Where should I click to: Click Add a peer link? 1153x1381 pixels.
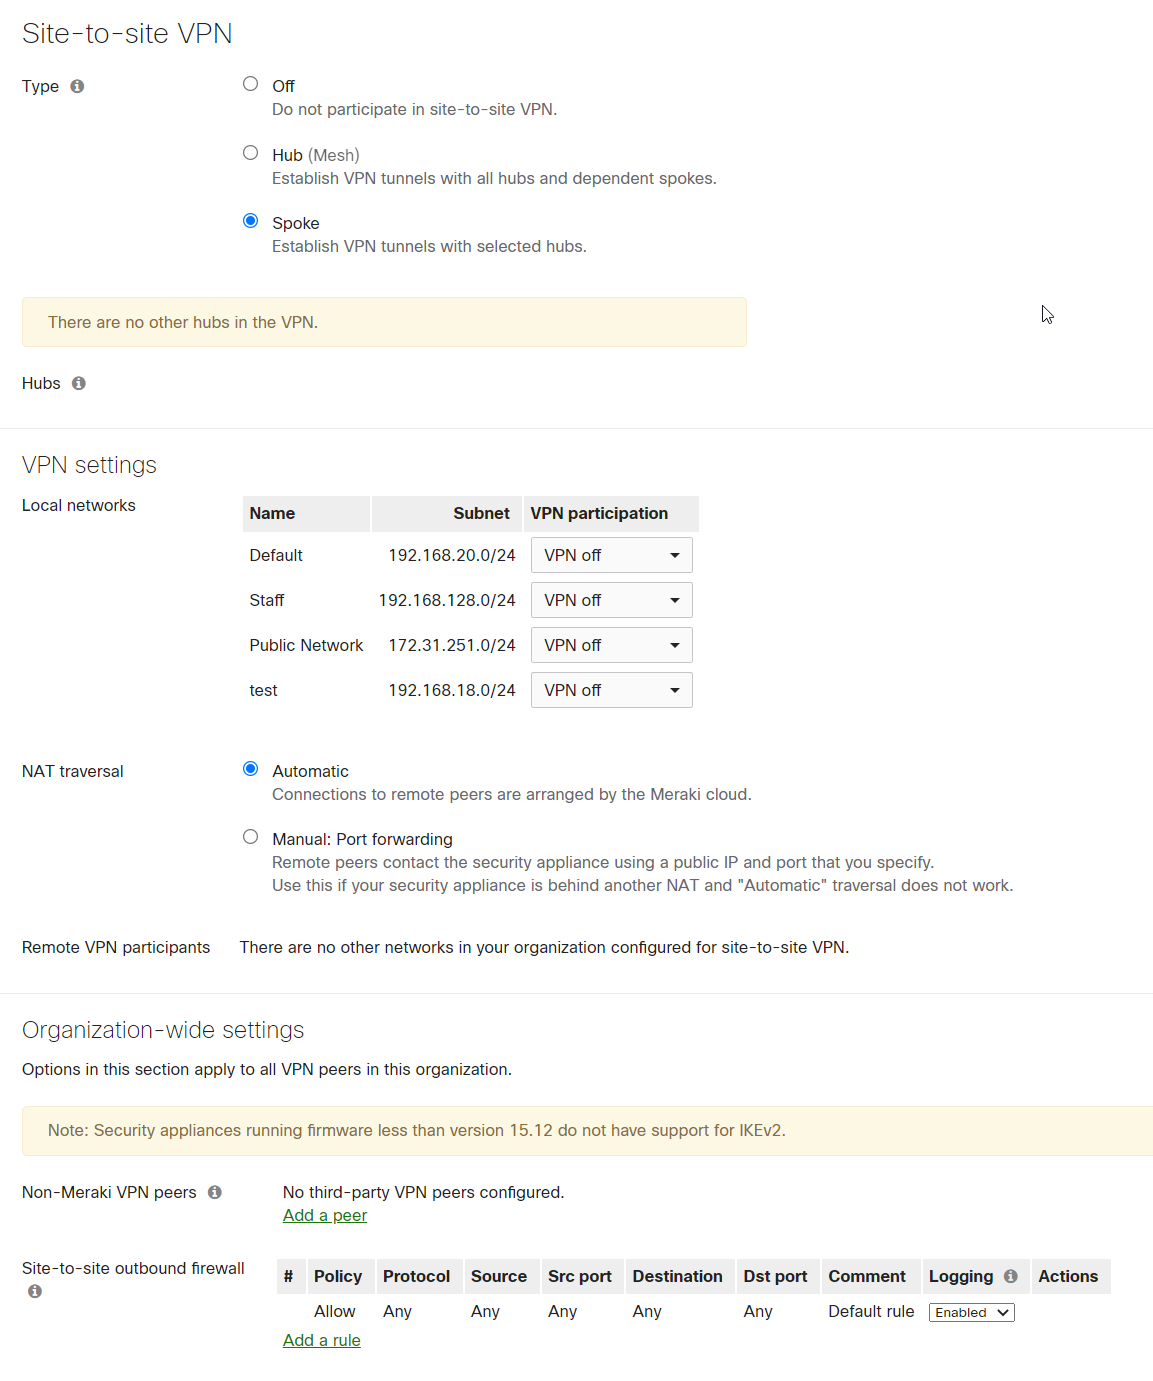click(325, 1215)
